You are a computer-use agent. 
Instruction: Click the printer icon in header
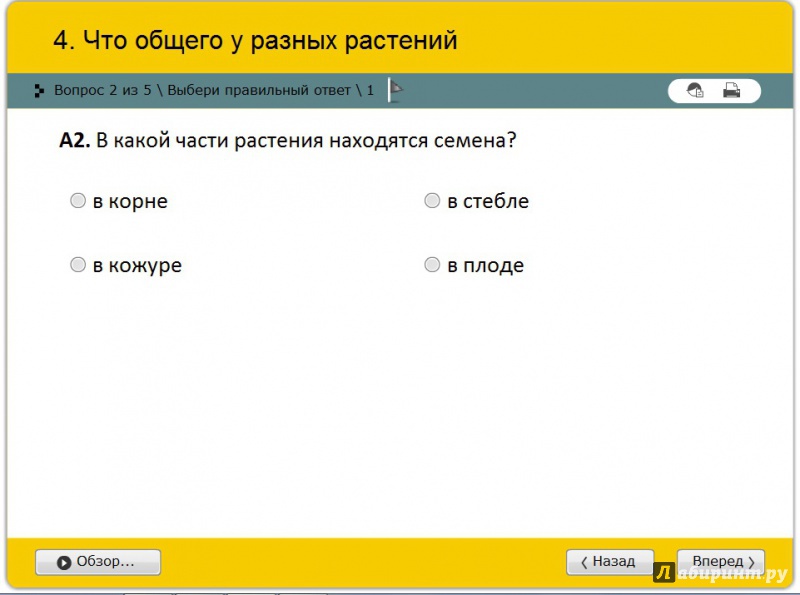732,91
